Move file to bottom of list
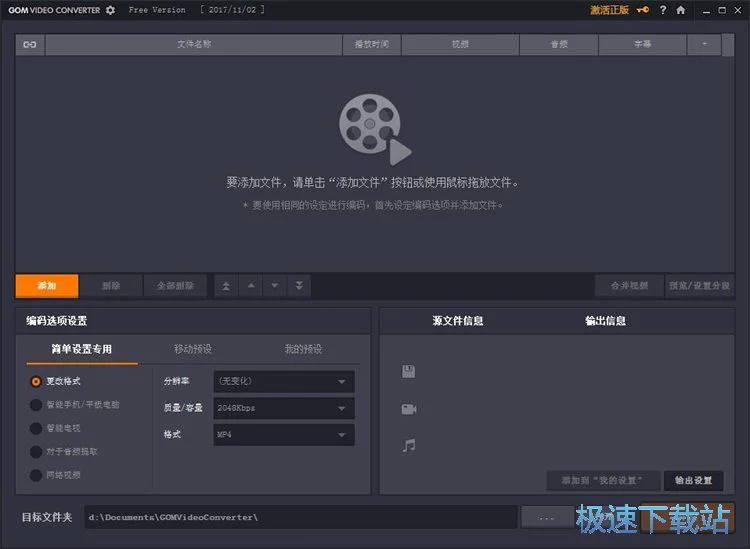Screen dimensions: 750x549 click(299, 286)
